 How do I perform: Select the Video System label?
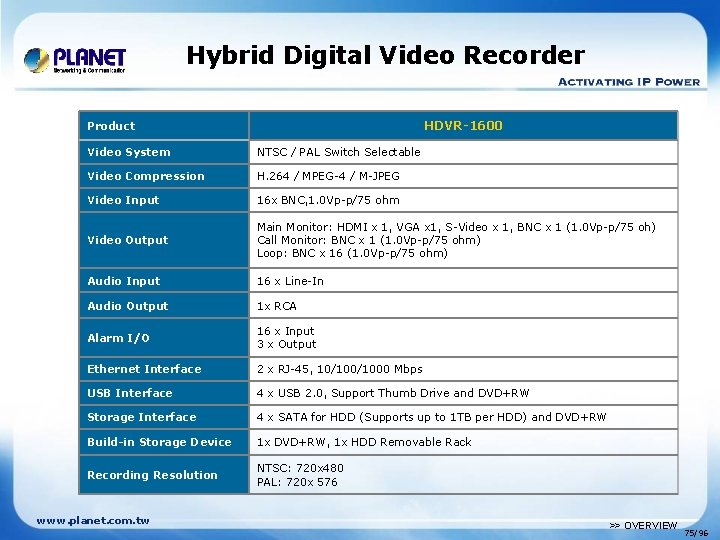point(129,152)
